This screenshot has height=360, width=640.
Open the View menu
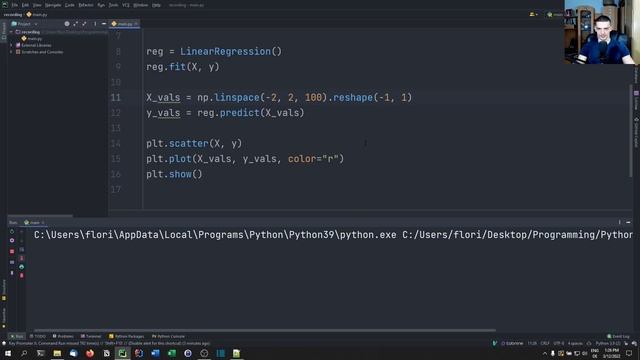tap(37, 5)
